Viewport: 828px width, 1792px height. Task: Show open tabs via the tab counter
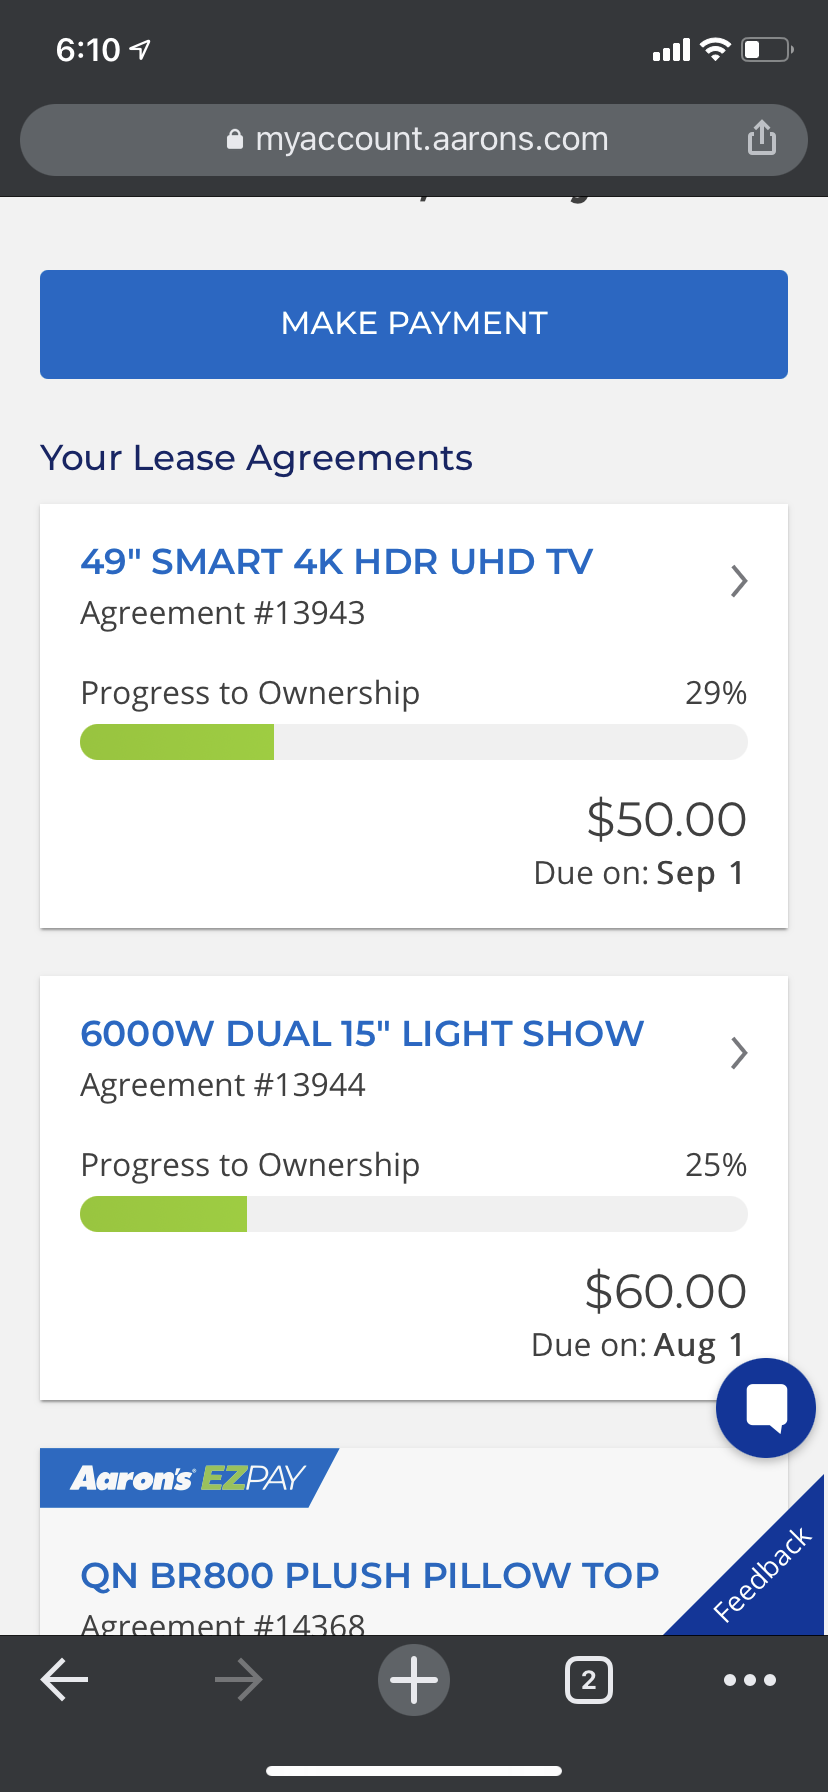(x=588, y=1680)
